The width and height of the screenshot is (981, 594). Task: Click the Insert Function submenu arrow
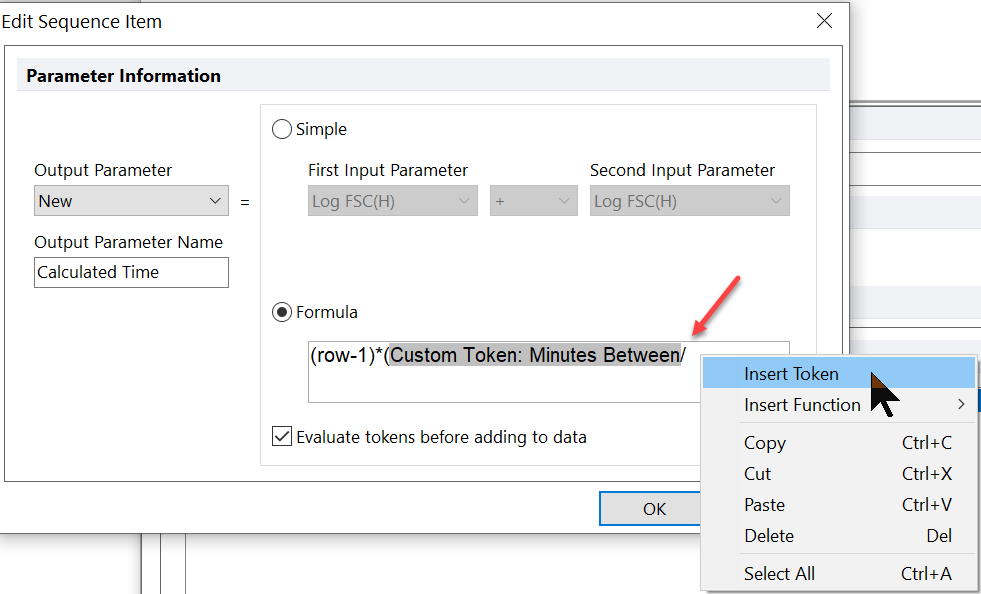coord(961,405)
